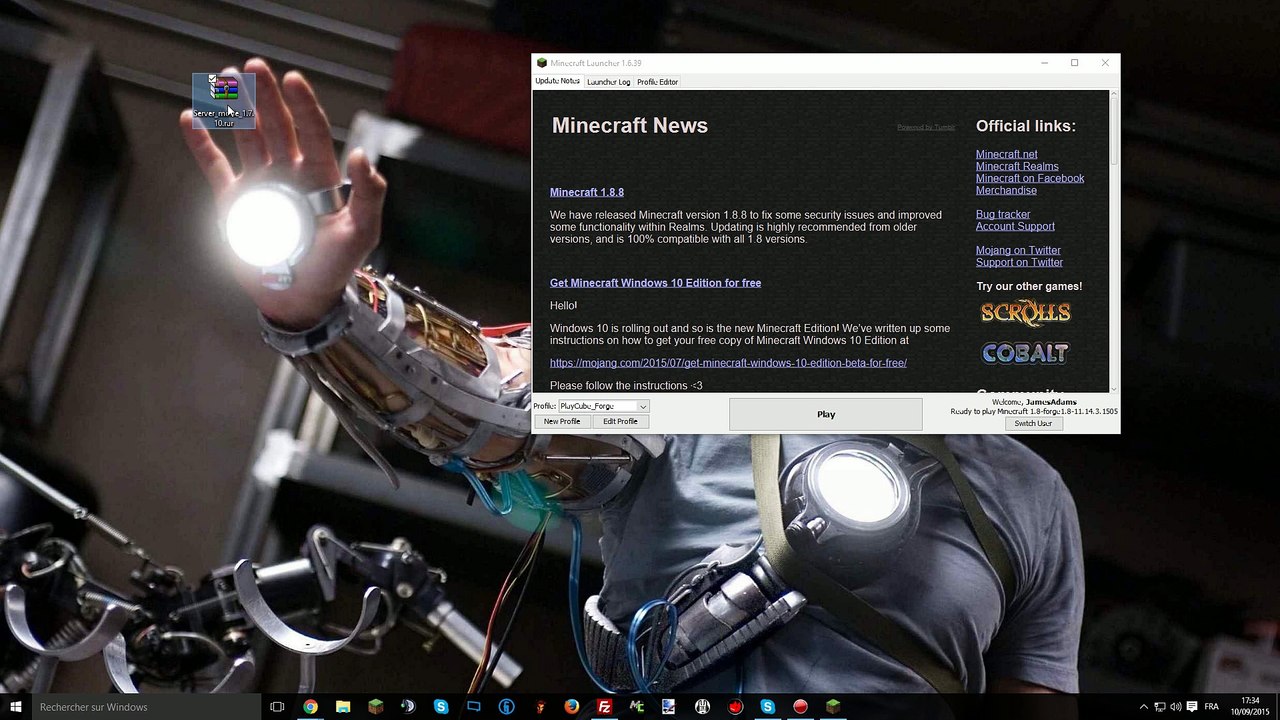Open the Profile Editor tab
The image size is (1280, 720).
[657, 82]
